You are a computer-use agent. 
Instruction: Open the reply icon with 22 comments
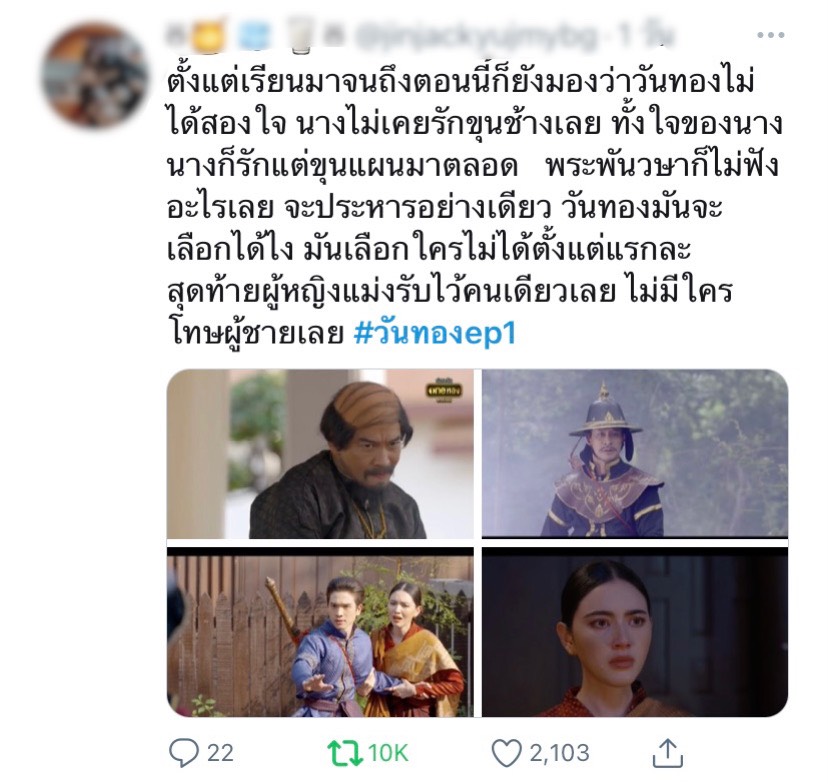pos(183,752)
